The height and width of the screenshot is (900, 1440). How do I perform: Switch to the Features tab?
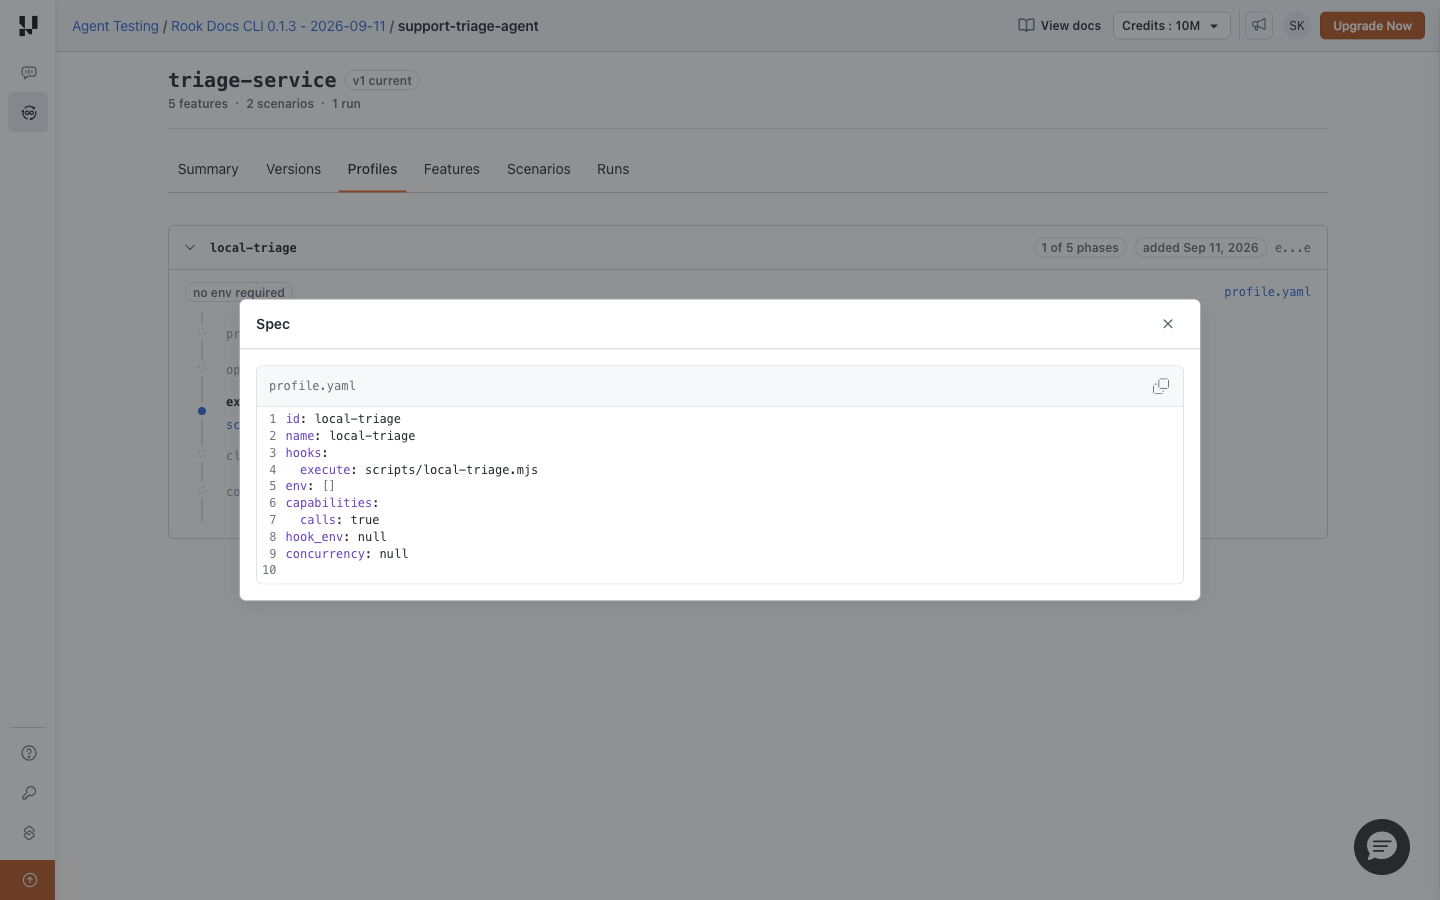click(x=452, y=169)
